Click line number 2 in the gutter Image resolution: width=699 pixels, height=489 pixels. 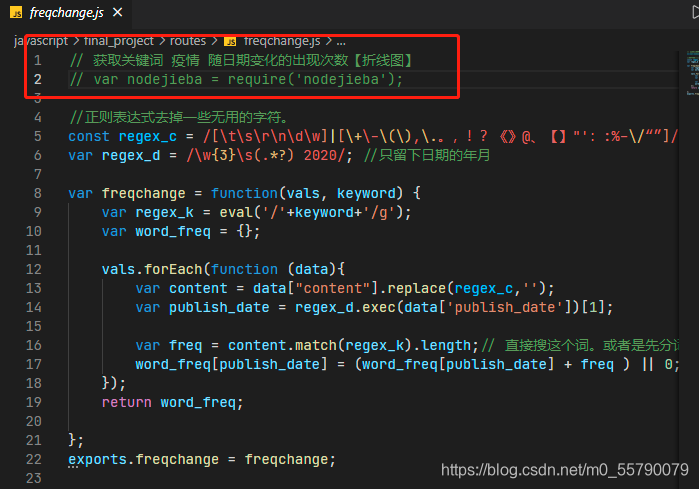37,79
